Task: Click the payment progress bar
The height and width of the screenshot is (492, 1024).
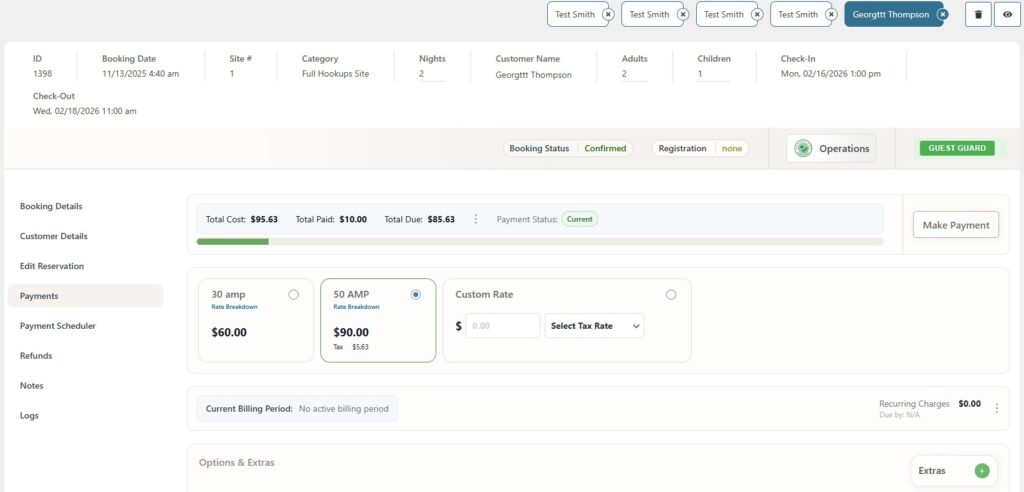Action: point(540,241)
